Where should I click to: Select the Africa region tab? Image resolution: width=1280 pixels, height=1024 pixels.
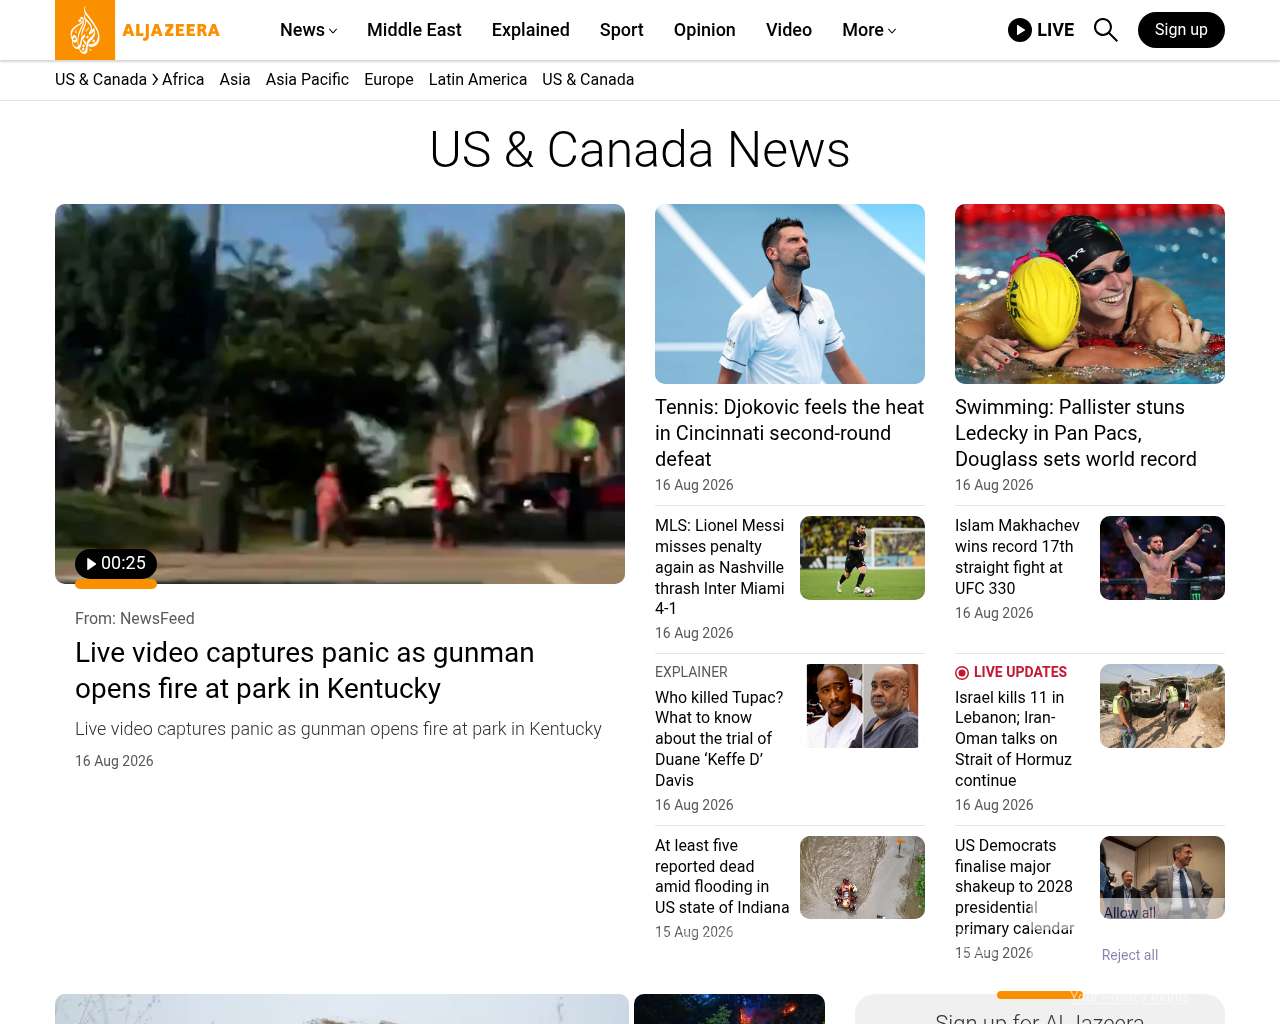point(183,80)
